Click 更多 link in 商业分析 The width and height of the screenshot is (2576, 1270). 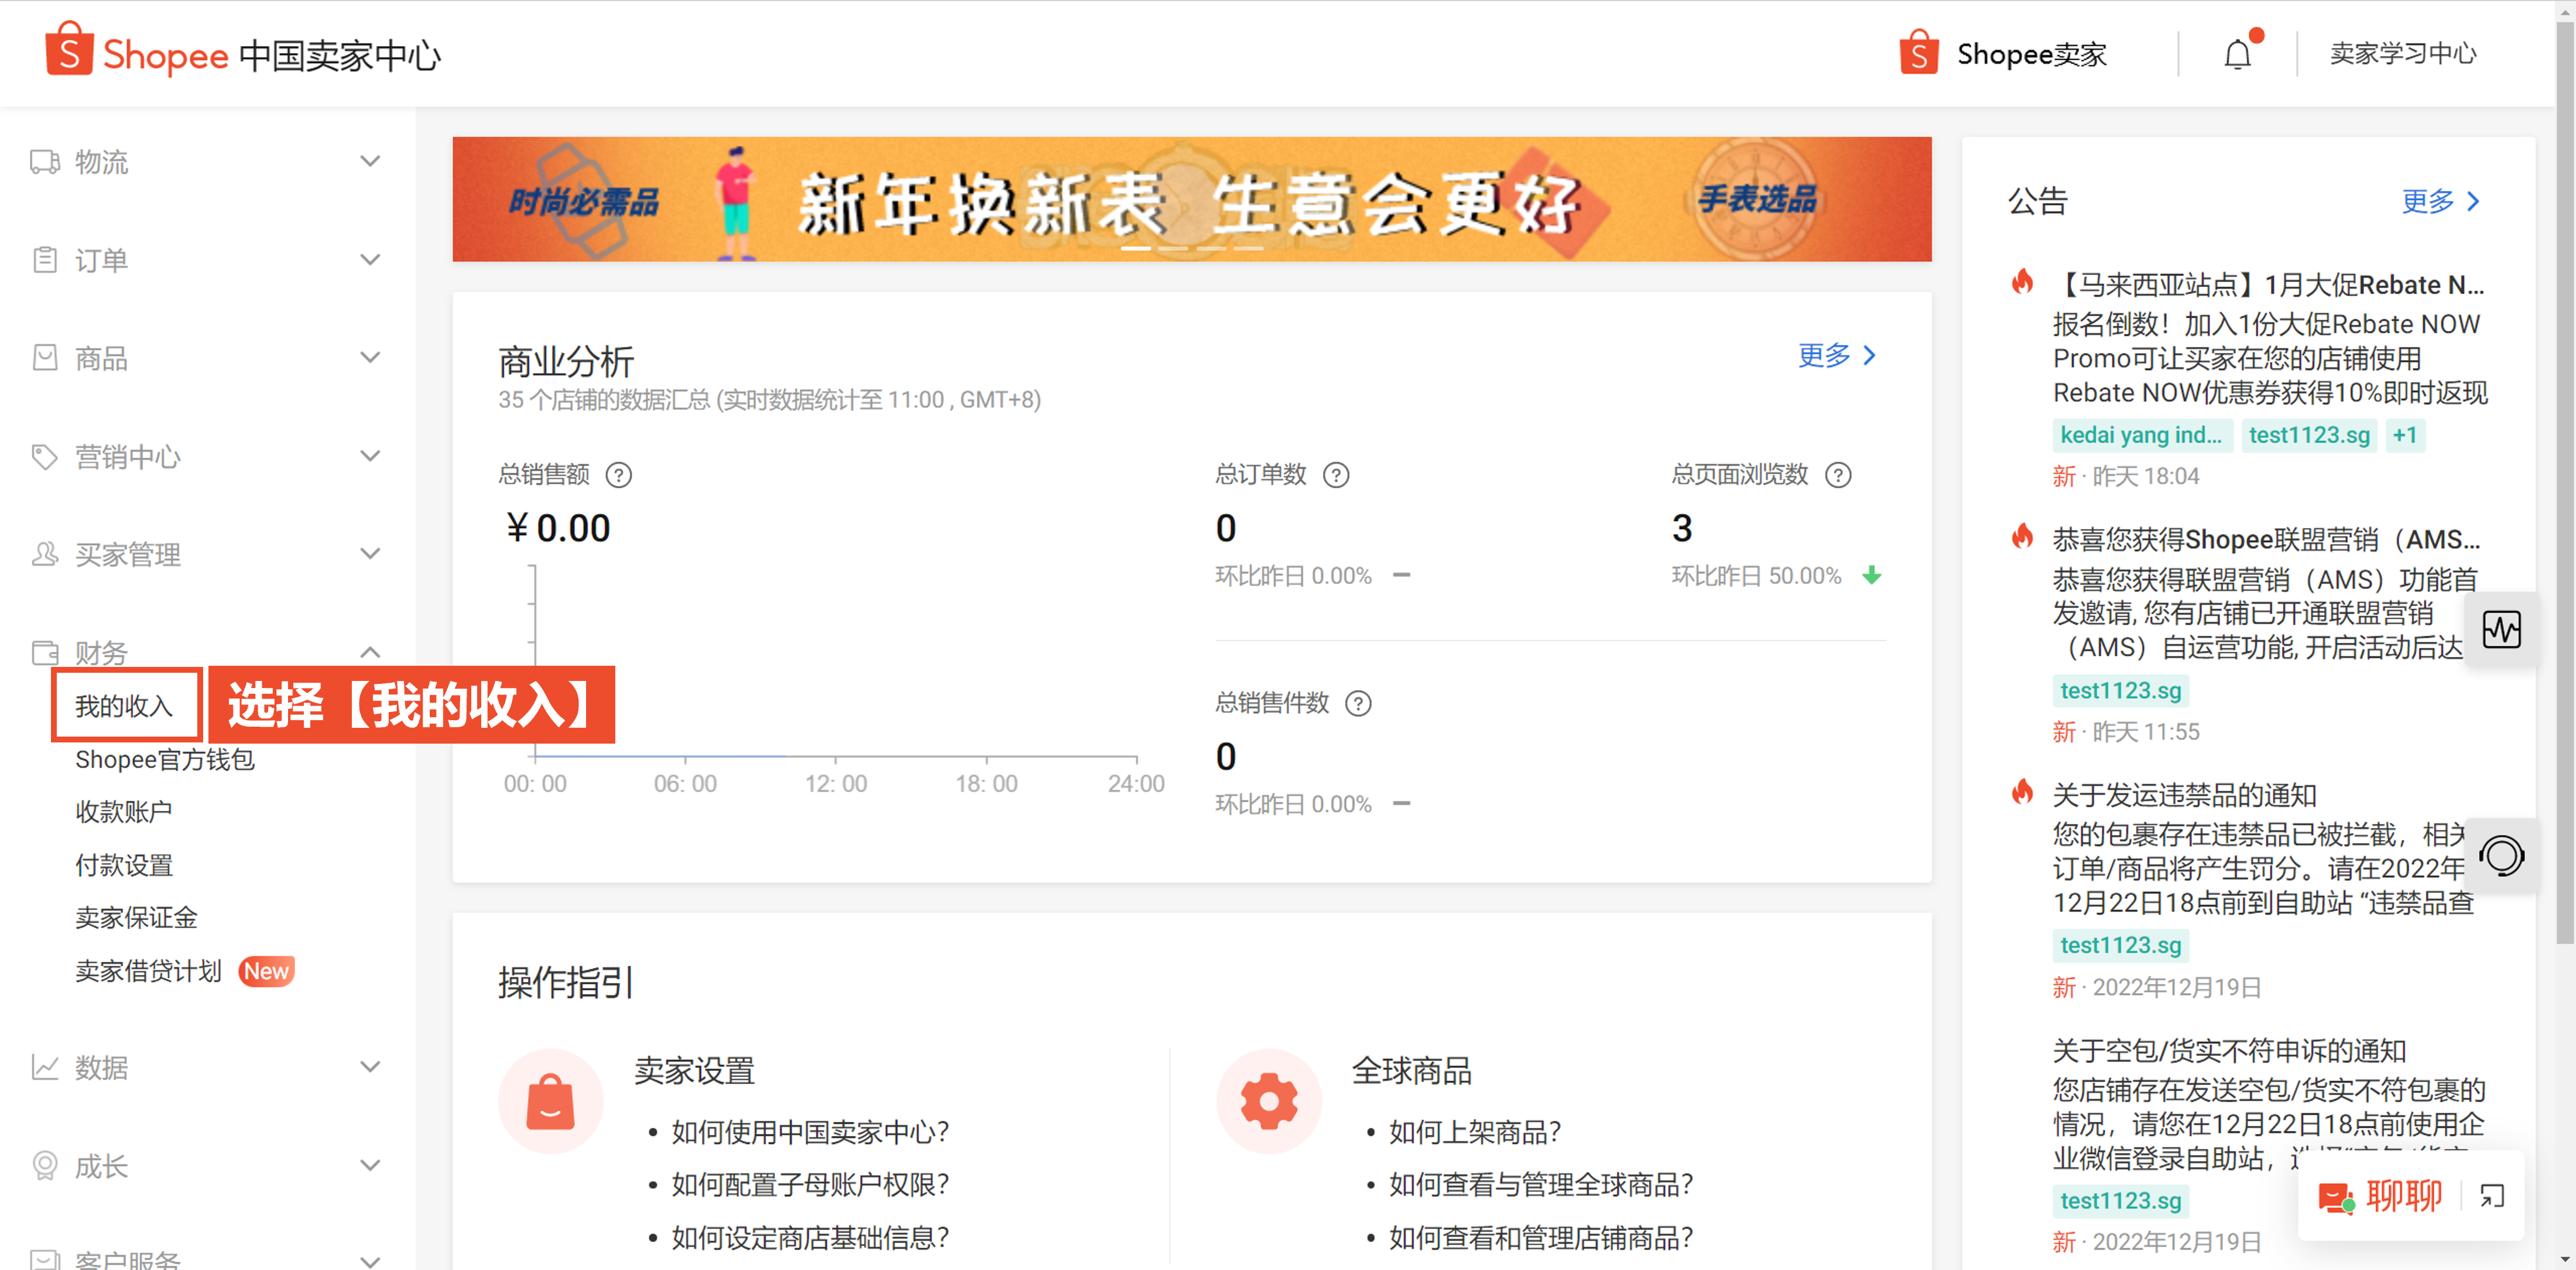1837,355
